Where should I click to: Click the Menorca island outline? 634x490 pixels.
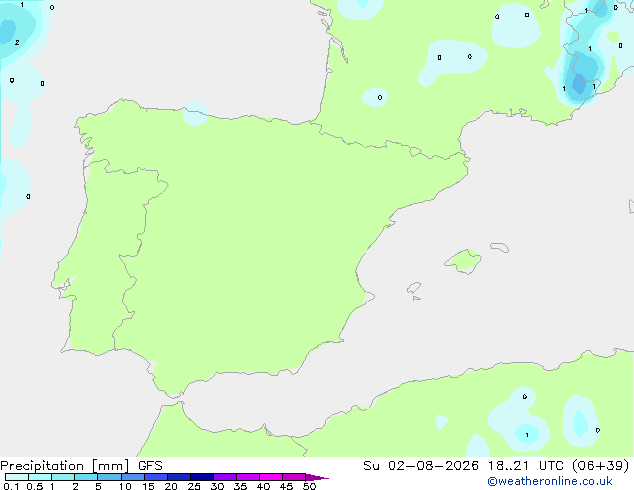[500, 247]
